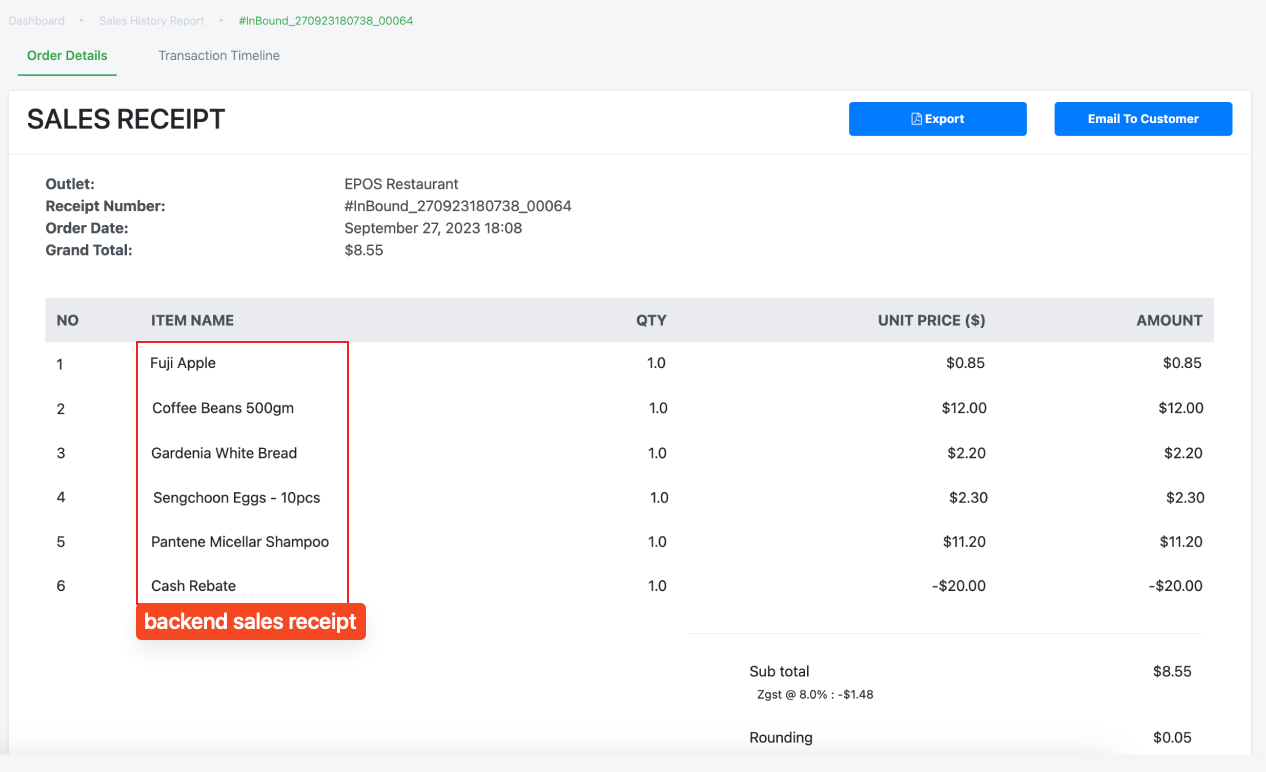Go to Dashboard breadcrumb
The image size is (1266, 772).
37,20
